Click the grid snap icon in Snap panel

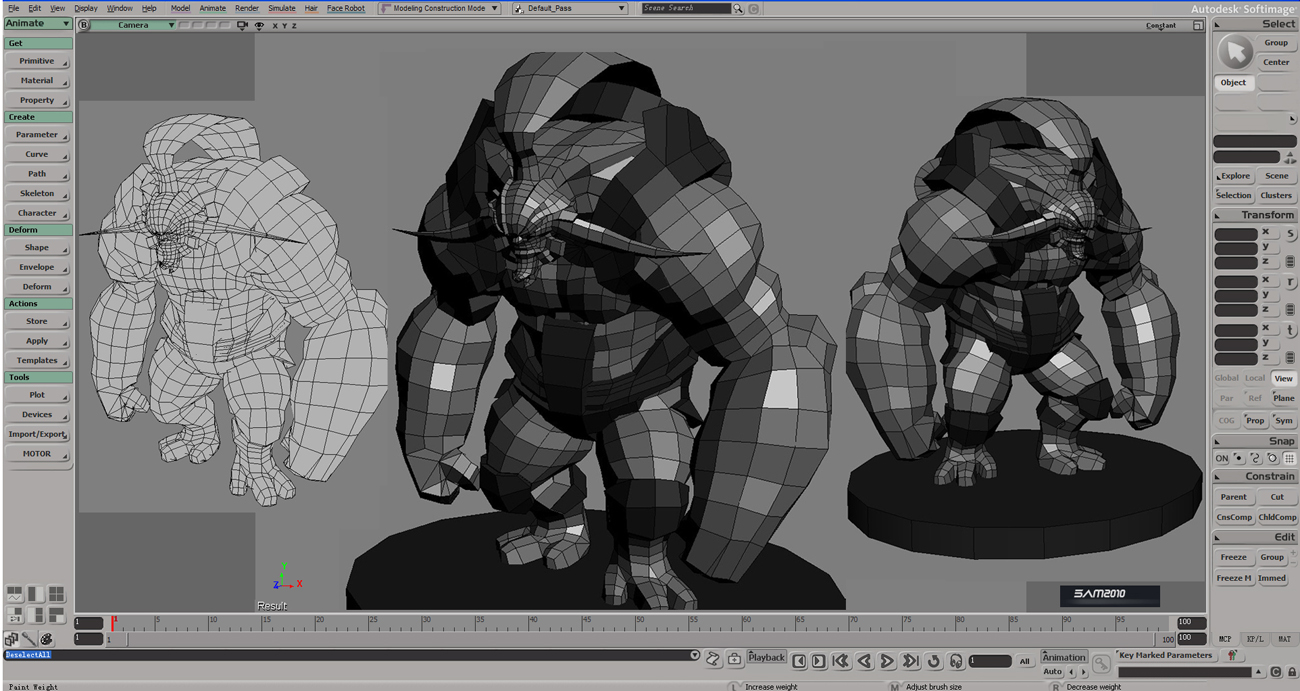point(1289,458)
